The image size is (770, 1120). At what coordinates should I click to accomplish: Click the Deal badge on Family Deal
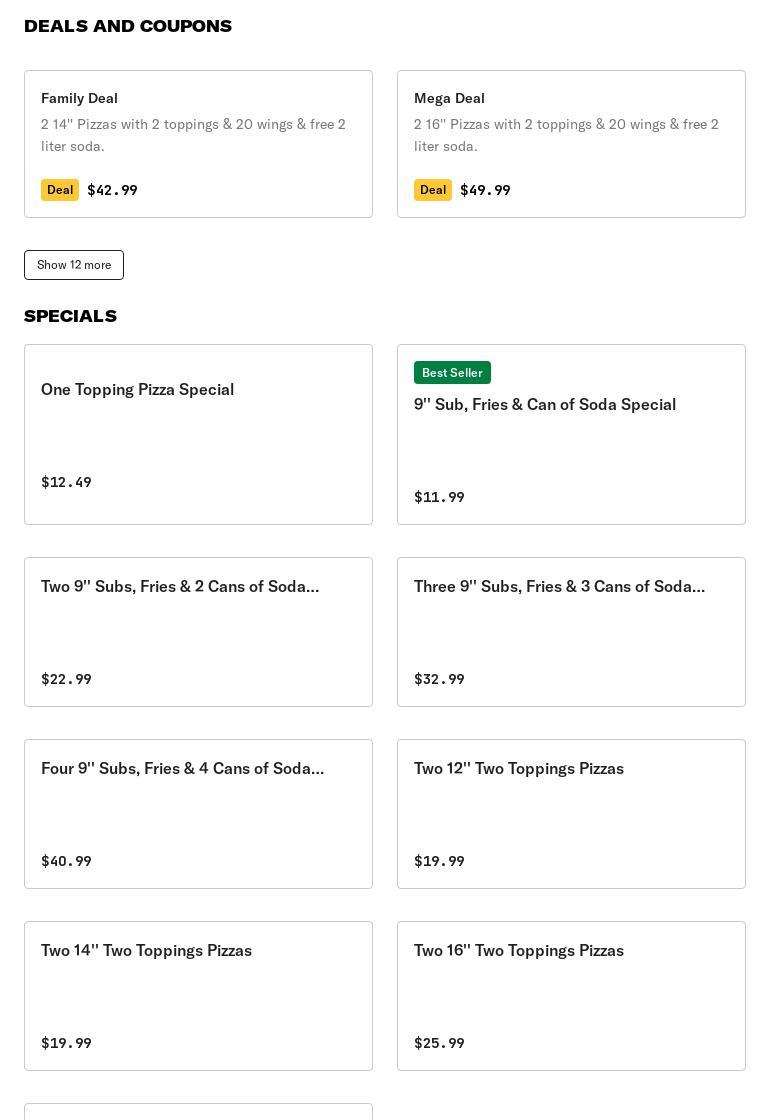[60, 190]
